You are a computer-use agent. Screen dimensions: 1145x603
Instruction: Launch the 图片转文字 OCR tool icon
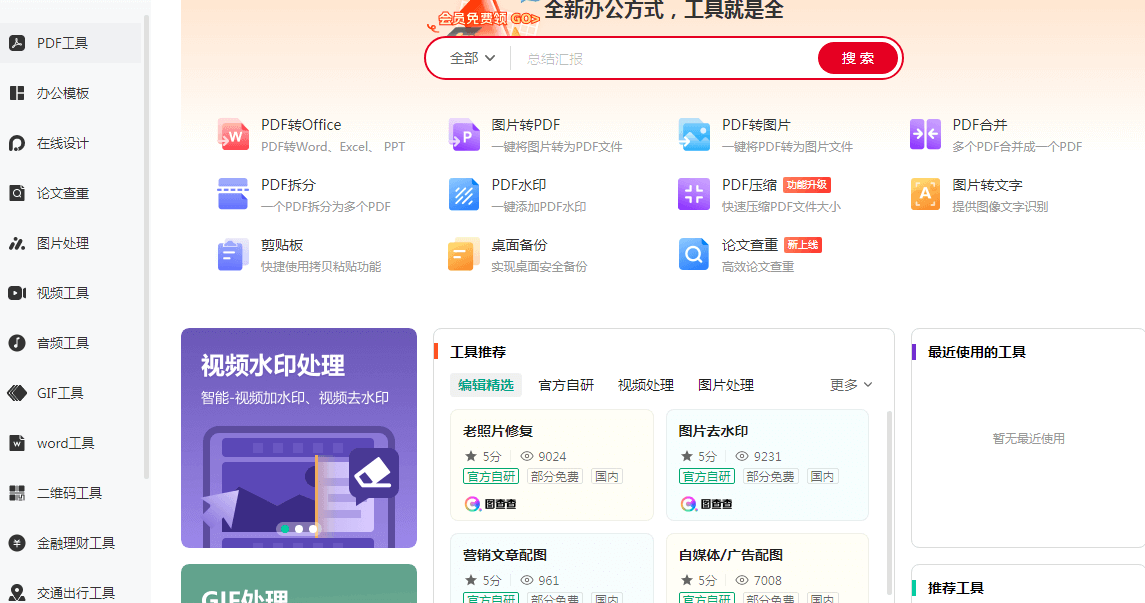(925, 194)
